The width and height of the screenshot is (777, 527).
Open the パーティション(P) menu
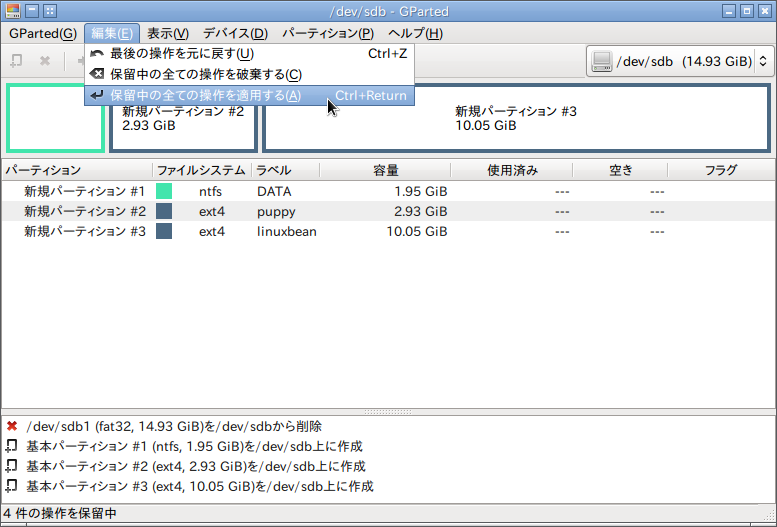click(x=328, y=33)
